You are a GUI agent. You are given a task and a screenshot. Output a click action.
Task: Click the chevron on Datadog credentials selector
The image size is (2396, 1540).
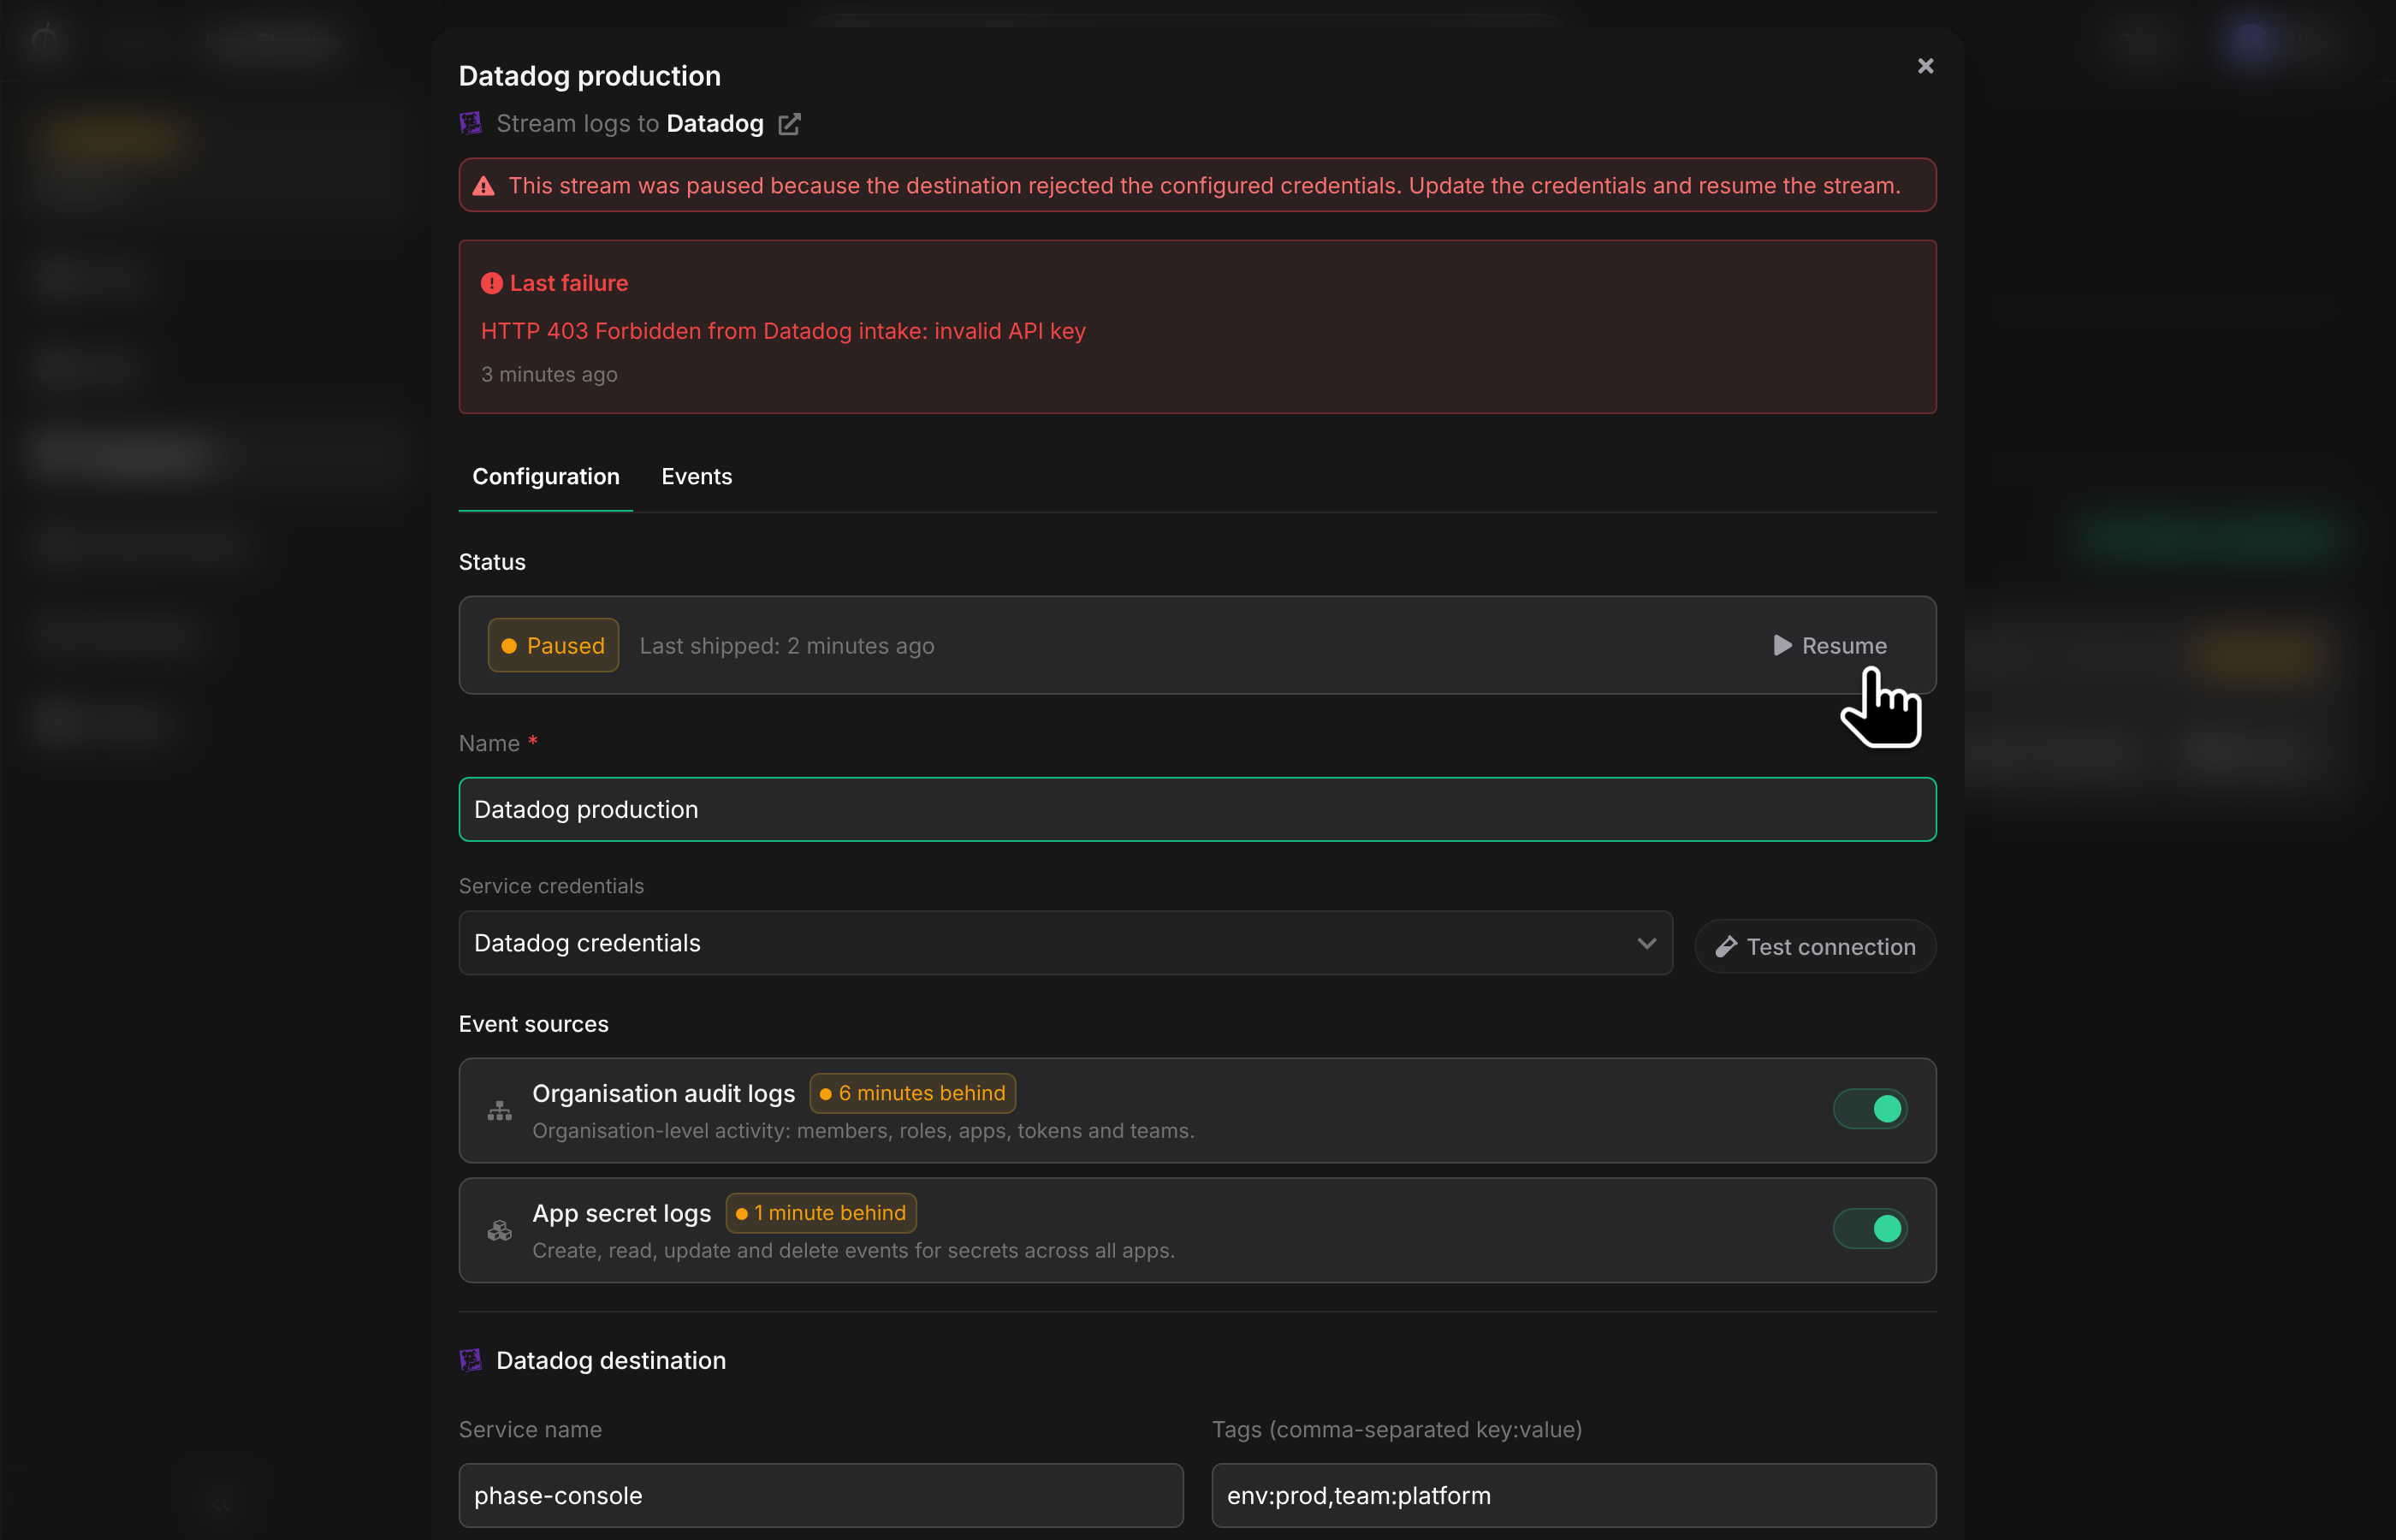[1646, 943]
